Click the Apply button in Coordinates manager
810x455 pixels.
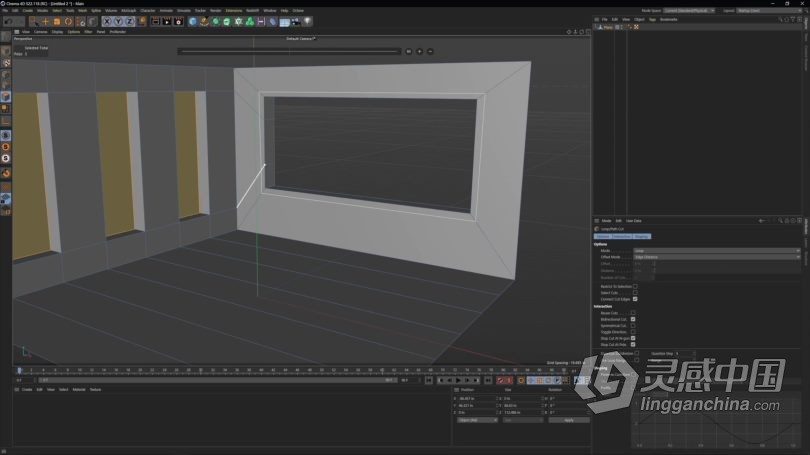coord(569,420)
